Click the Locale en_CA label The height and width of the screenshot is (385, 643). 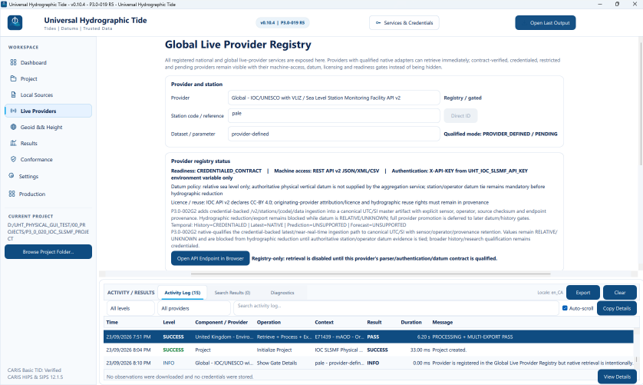(550, 292)
